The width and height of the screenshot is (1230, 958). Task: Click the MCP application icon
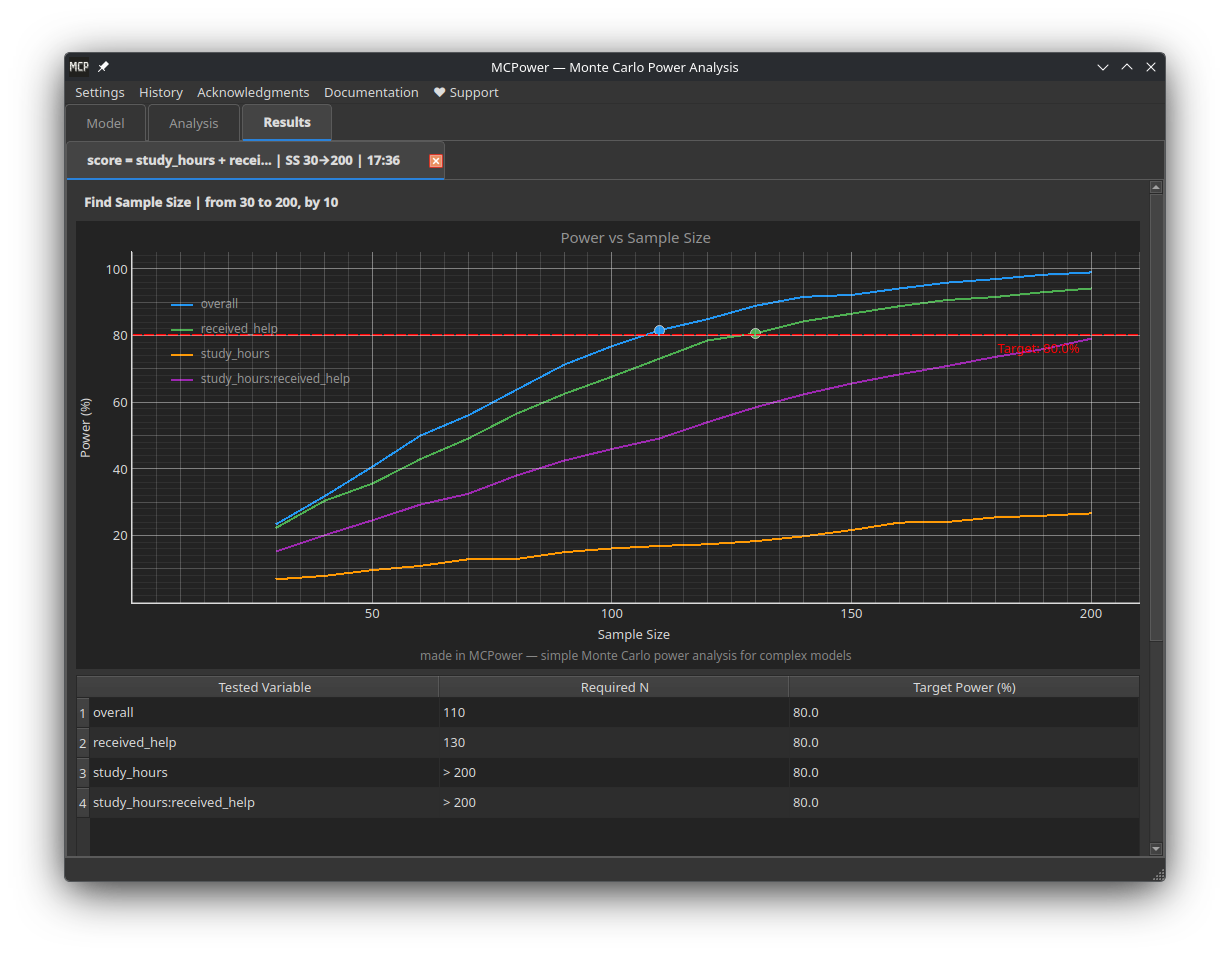[x=79, y=67]
